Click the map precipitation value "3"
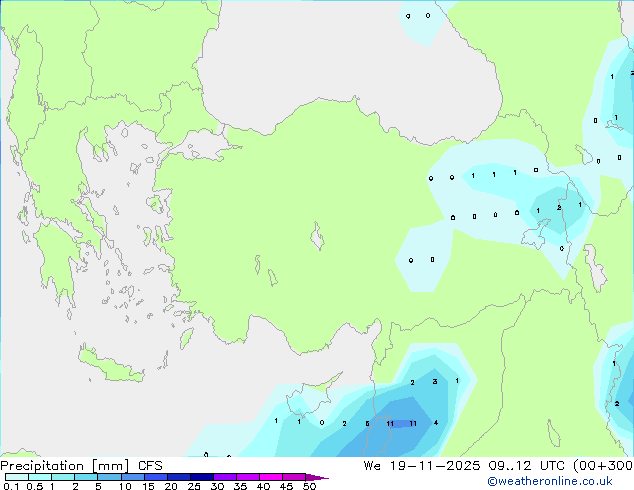The width and height of the screenshot is (634, 490). [435, 381]
